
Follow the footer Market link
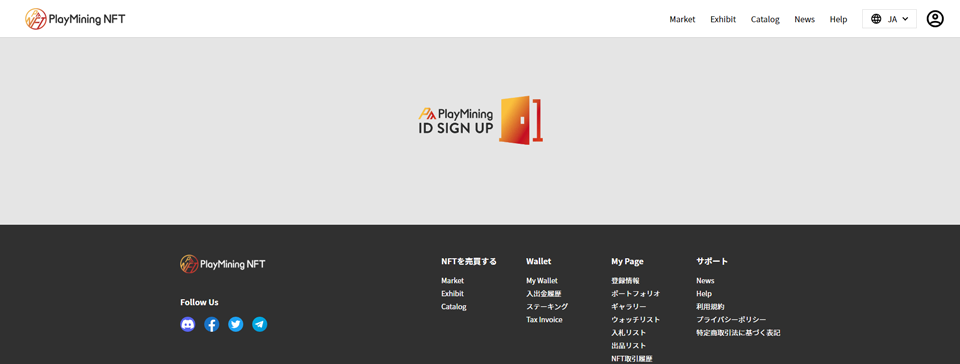[452, 281]
